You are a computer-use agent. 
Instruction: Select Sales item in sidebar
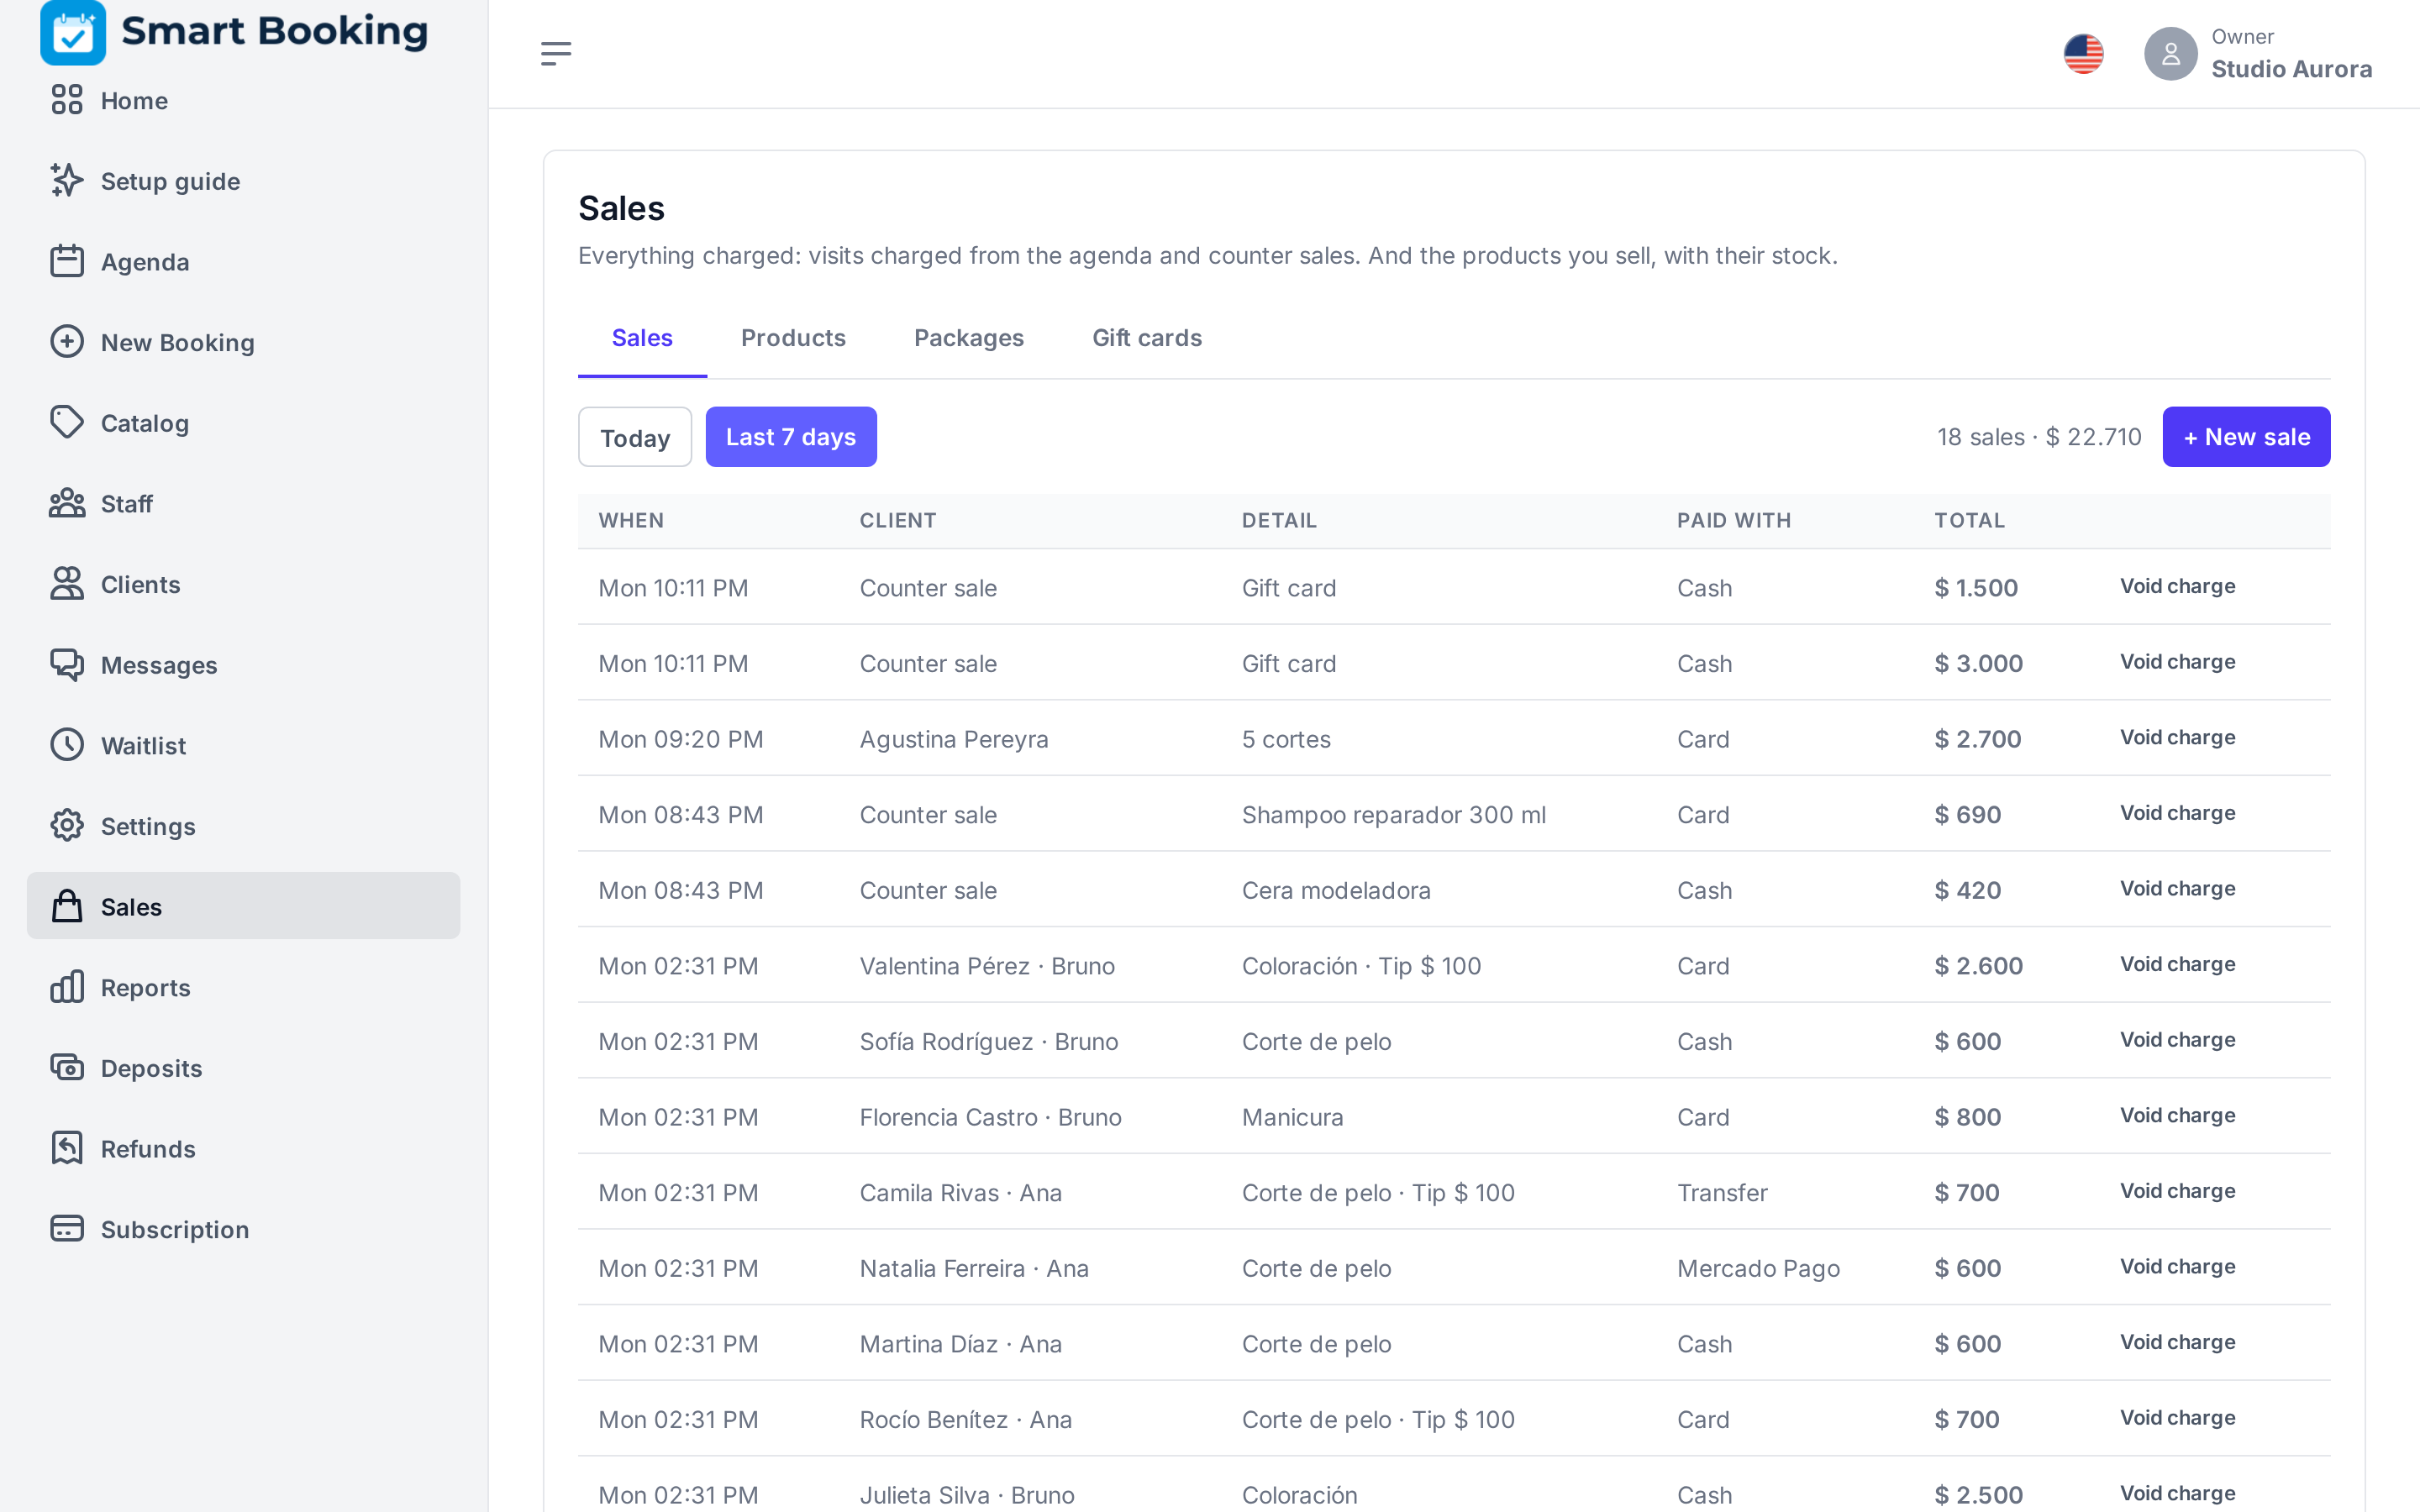tap(243, 906)
